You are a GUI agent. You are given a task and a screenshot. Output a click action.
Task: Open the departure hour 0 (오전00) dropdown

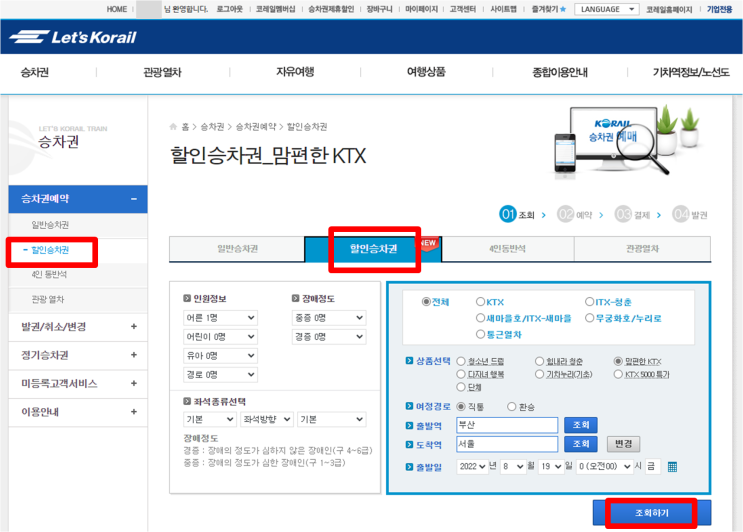tap(605, 467)
